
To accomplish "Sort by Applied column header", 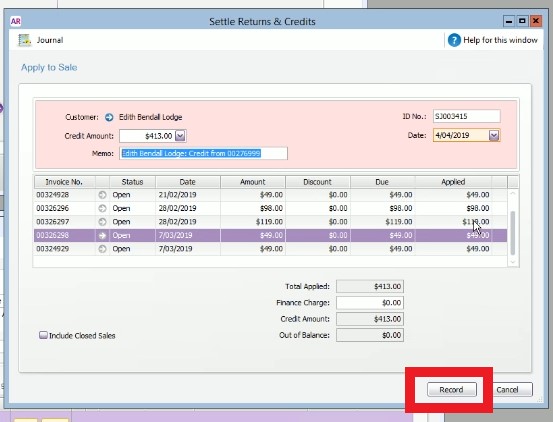I will click(x=453, y=182).
